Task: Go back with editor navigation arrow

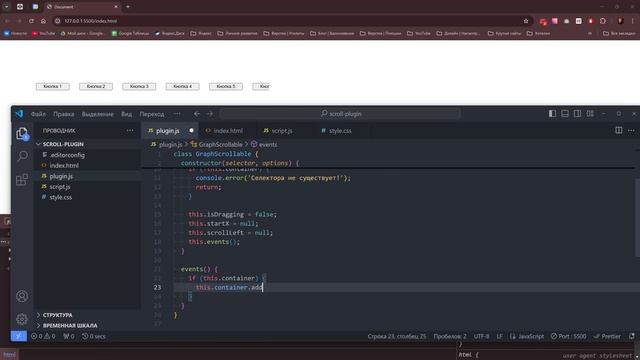Action: click(x=197, y=114)
